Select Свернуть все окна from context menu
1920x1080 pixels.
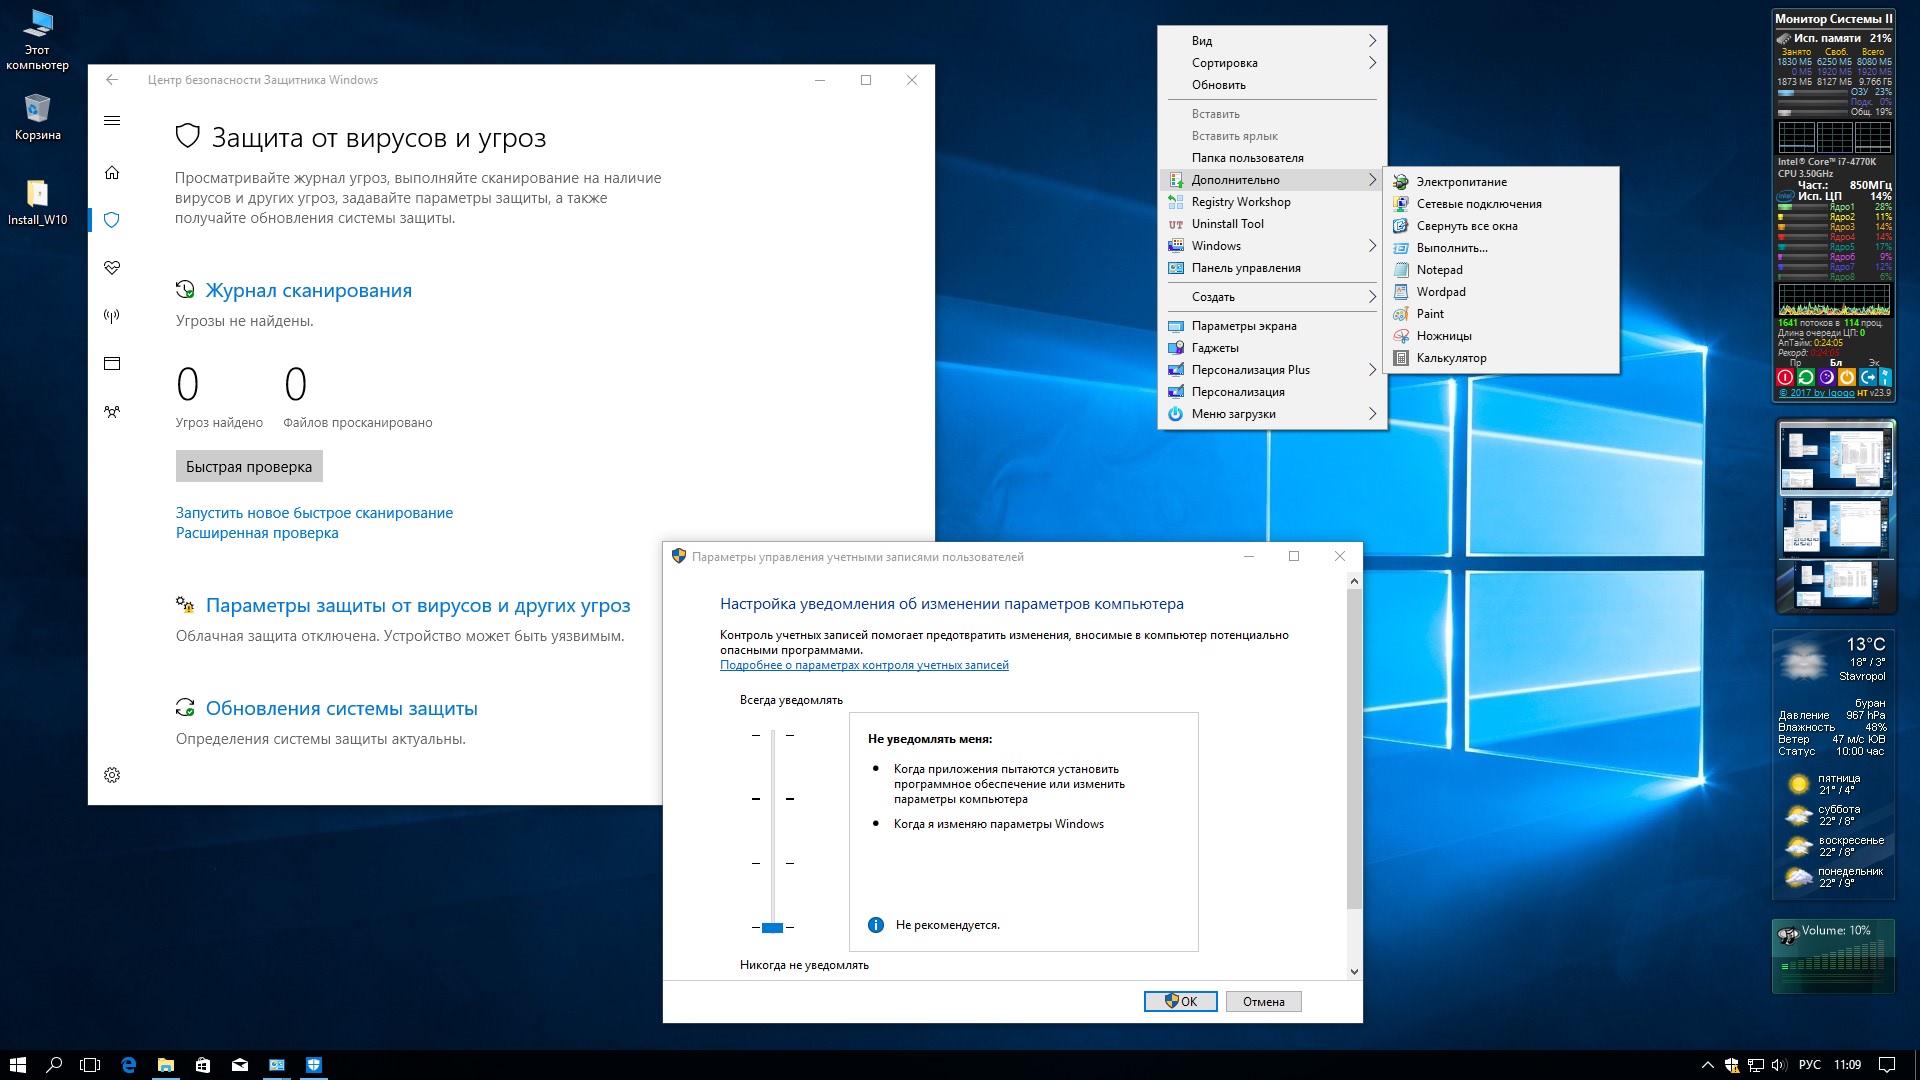1468,224
